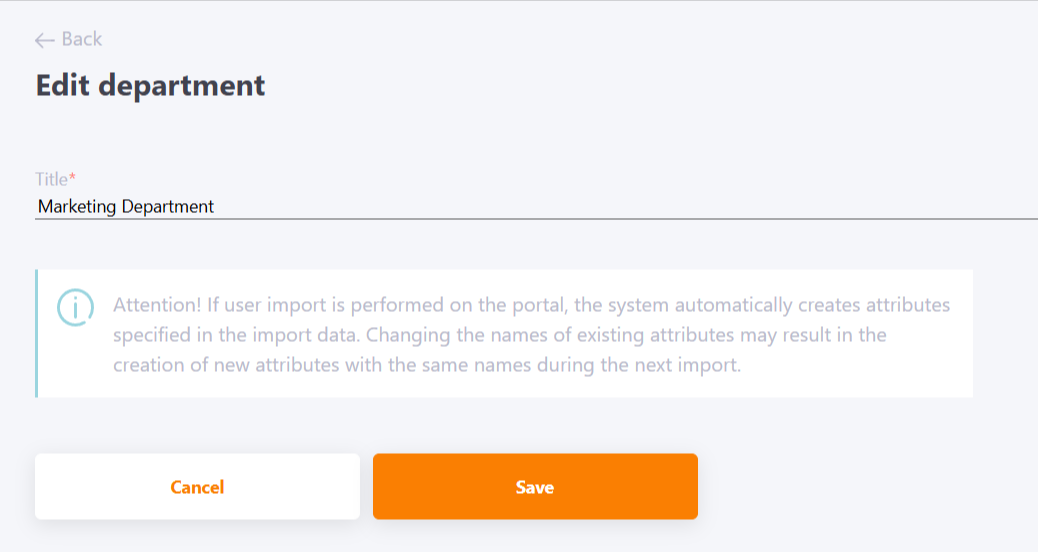Click the Title field label
The image size is (1038, 552).
(51, 179)
